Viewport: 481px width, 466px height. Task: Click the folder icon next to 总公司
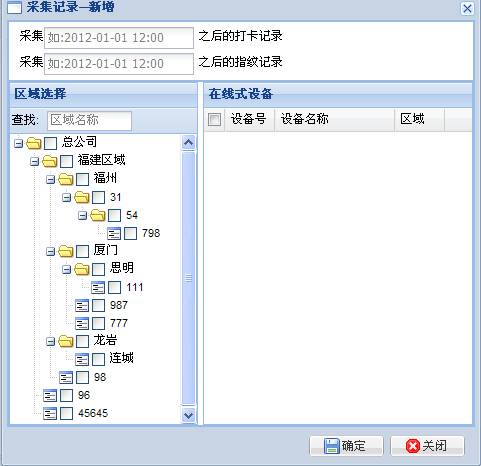pyautogui.click(x=34, y=144)
